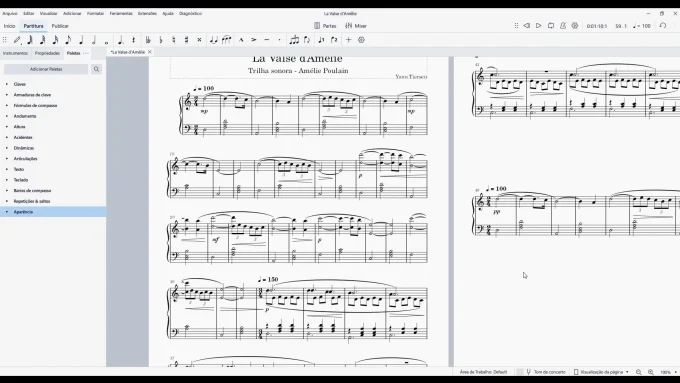680x383 pixels.
Task: Select the whole note duration
Action: tap(107, 40)
